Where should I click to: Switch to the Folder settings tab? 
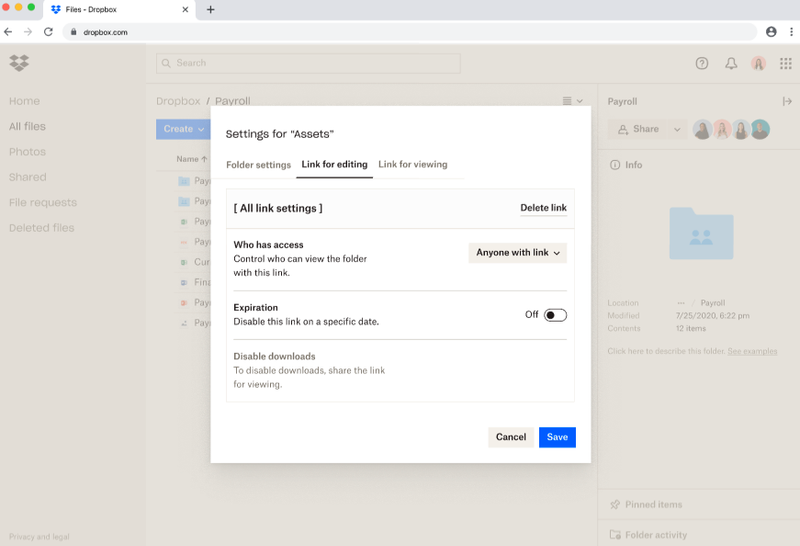point(258,165)
